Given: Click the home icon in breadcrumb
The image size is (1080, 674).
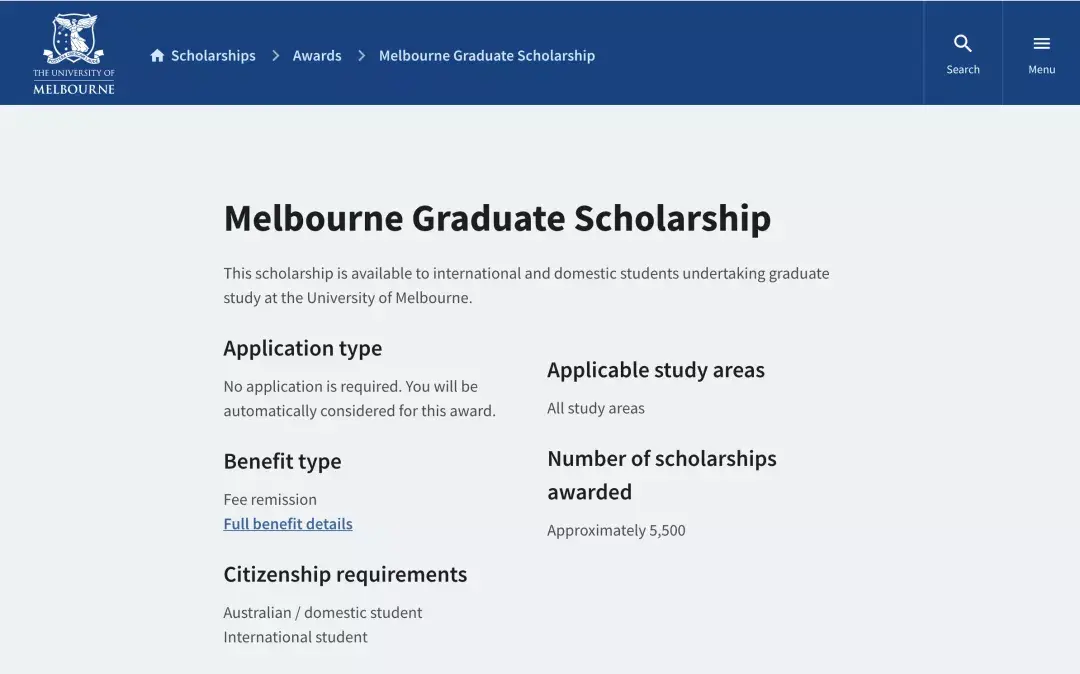Looking at the screenshot, I should (x=157, y=56).
